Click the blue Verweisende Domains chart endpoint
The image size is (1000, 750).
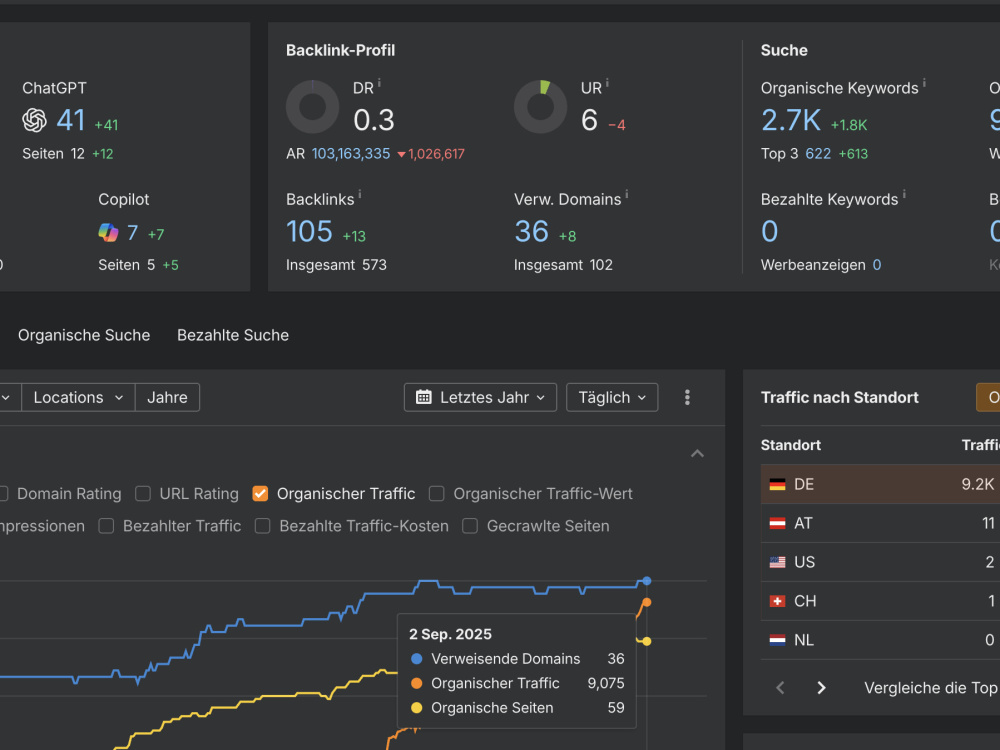(x=647, y=581)
